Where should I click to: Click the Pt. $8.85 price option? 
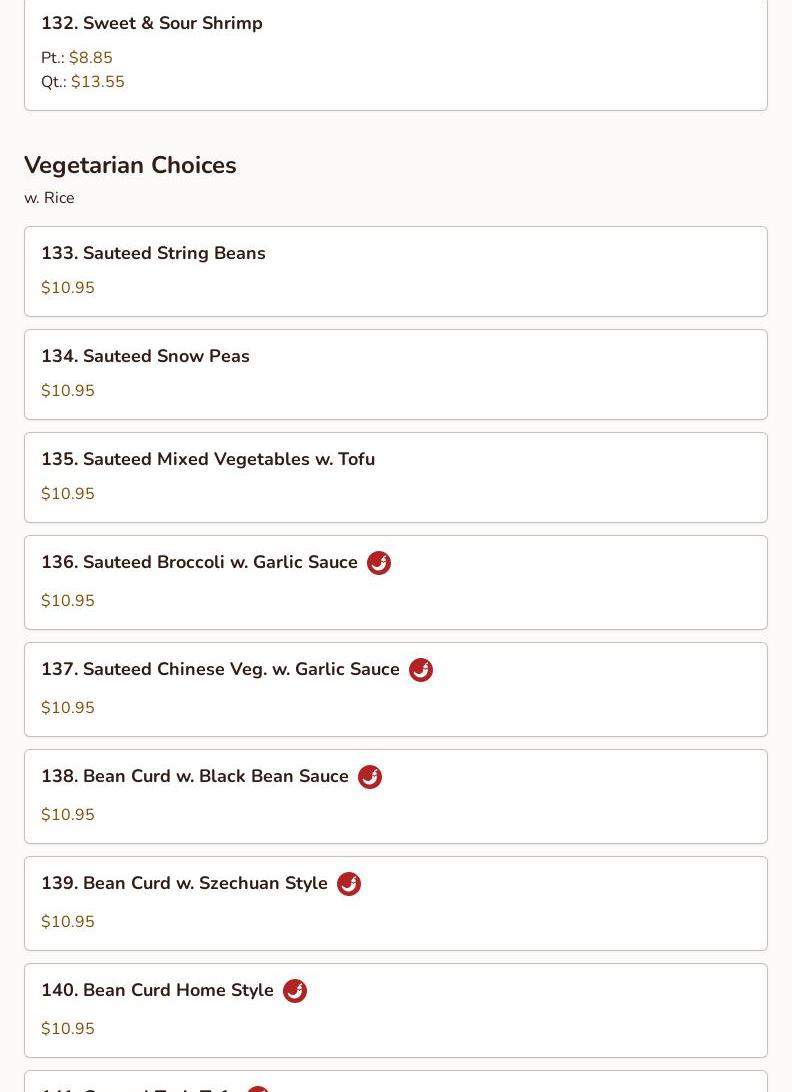pyautogui.click(x=77, y=57)
